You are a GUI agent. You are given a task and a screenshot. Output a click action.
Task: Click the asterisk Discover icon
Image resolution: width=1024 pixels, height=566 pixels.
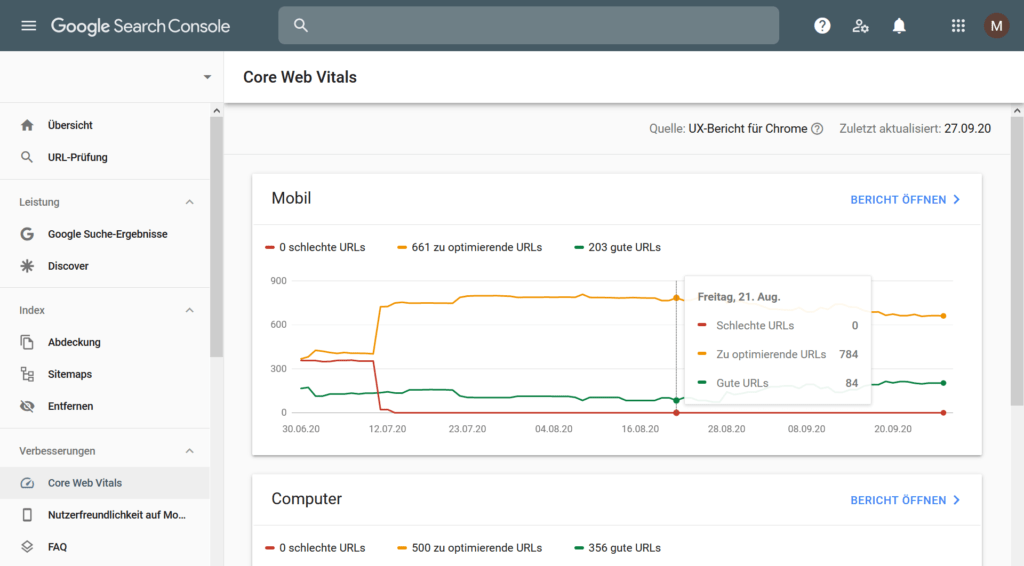[27, 266]
